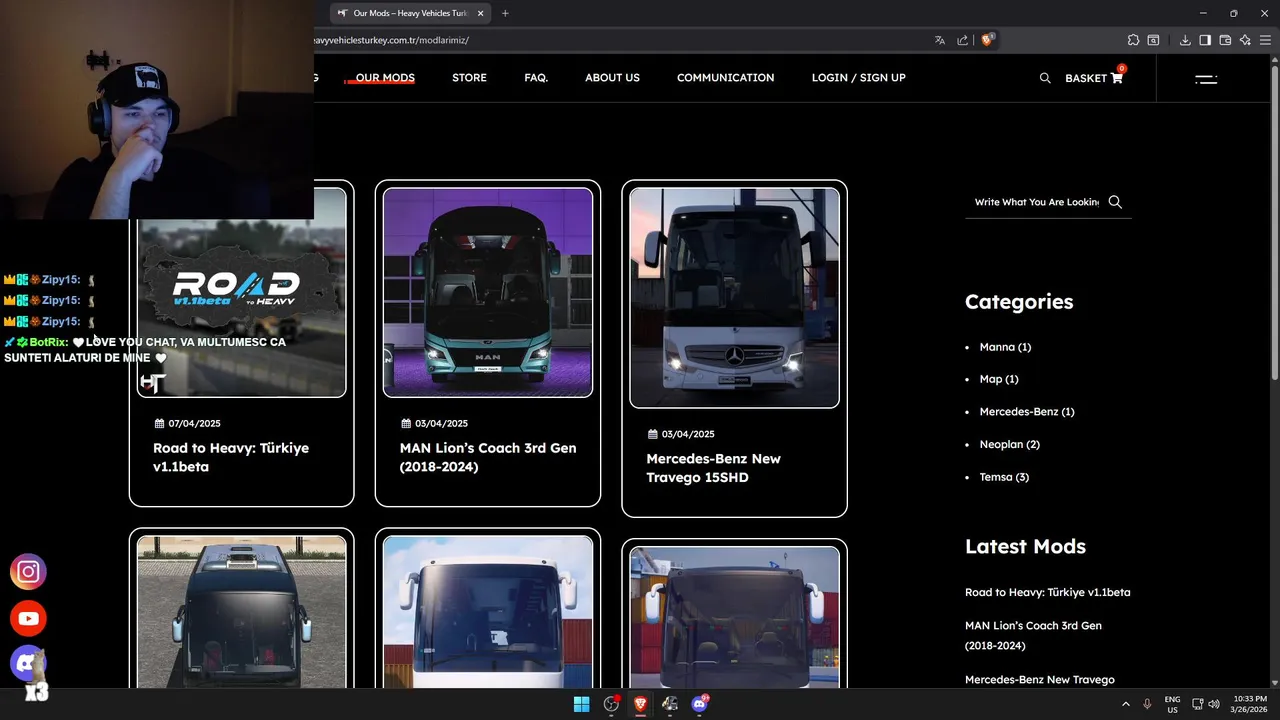The image size is (1280, 720).
Task: Open the taskbar clock showing 10:33 PM
Action: click(x=1249, y=704)
